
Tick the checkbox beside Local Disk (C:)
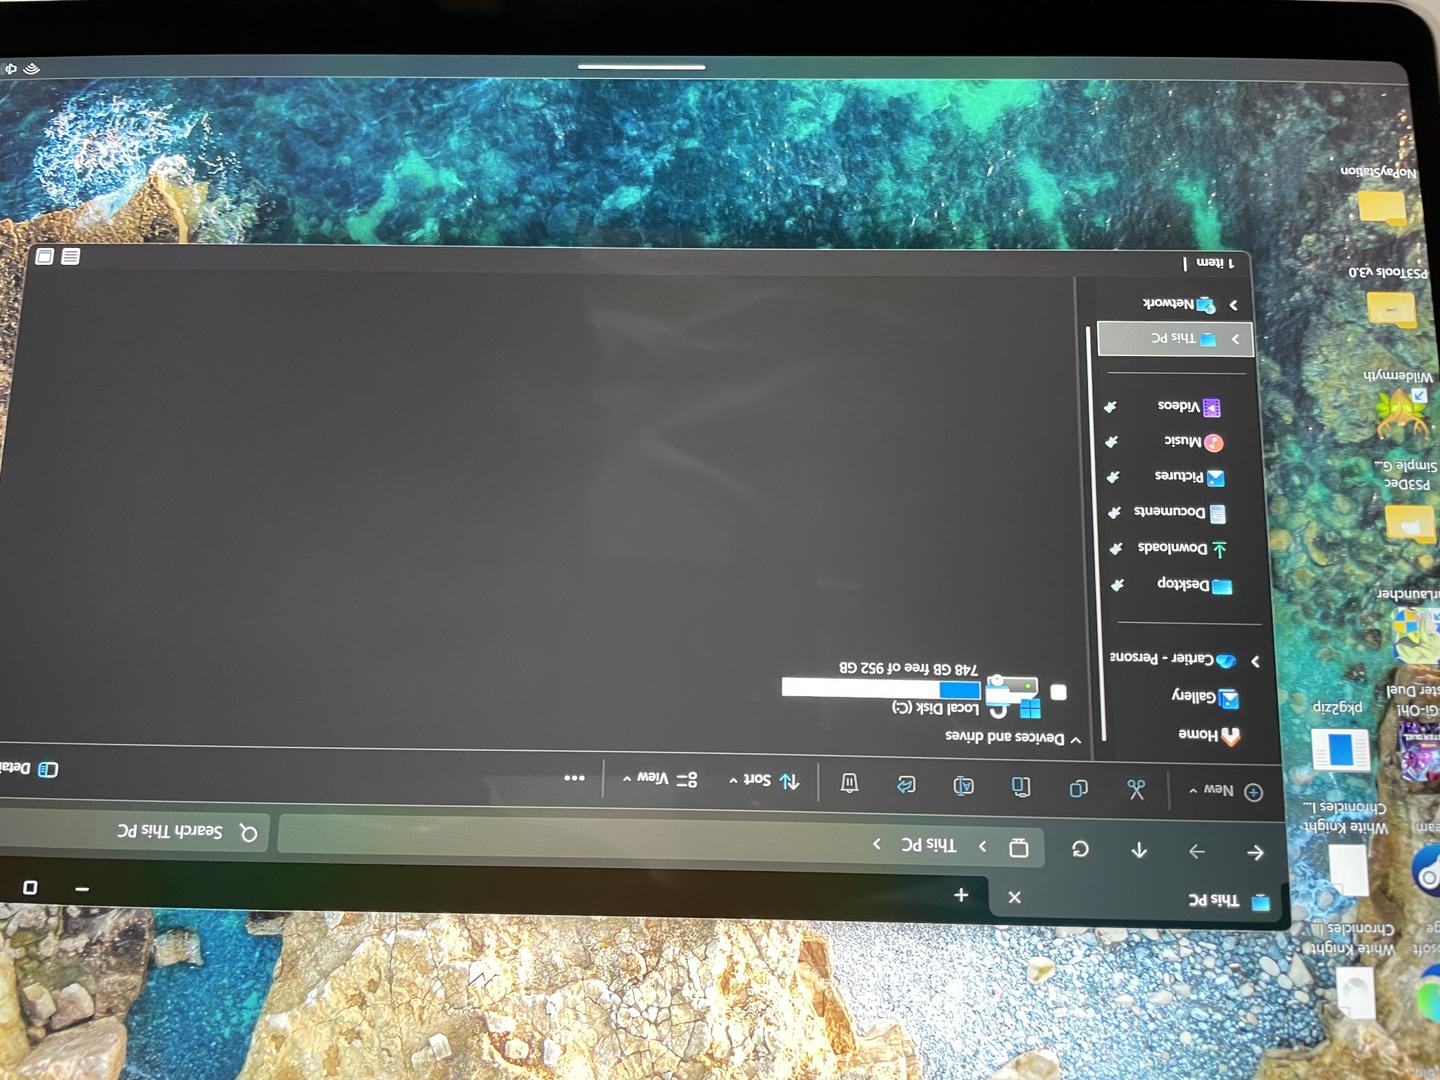click(1059, 692)
